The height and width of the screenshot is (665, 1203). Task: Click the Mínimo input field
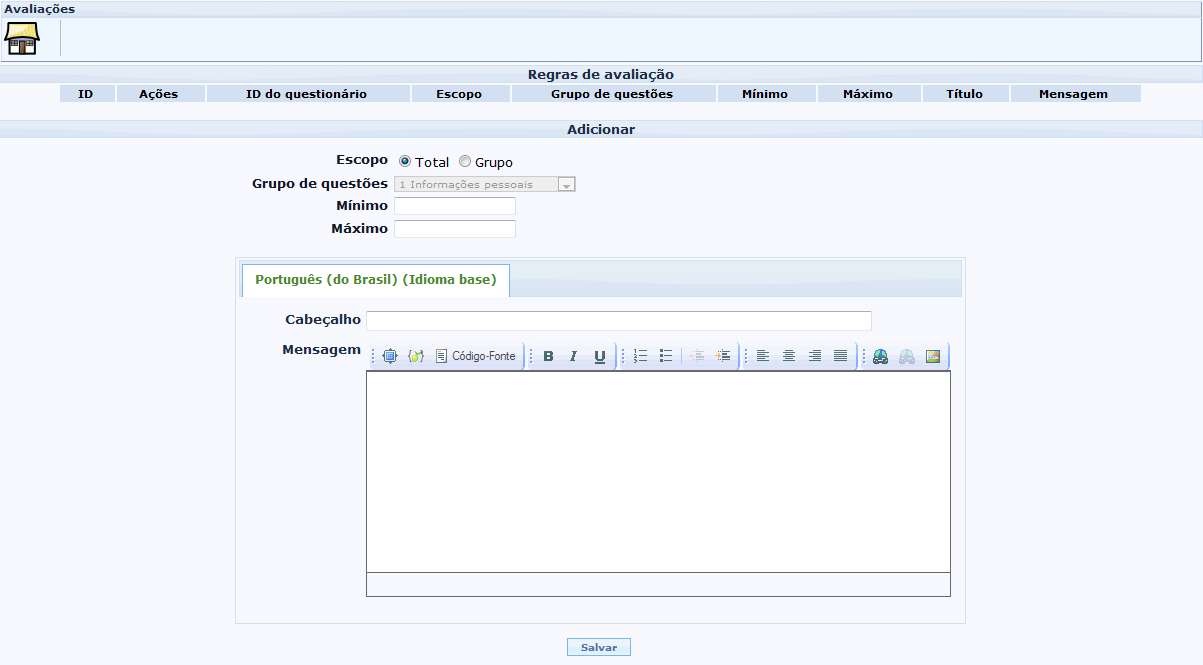coord(455,206)
